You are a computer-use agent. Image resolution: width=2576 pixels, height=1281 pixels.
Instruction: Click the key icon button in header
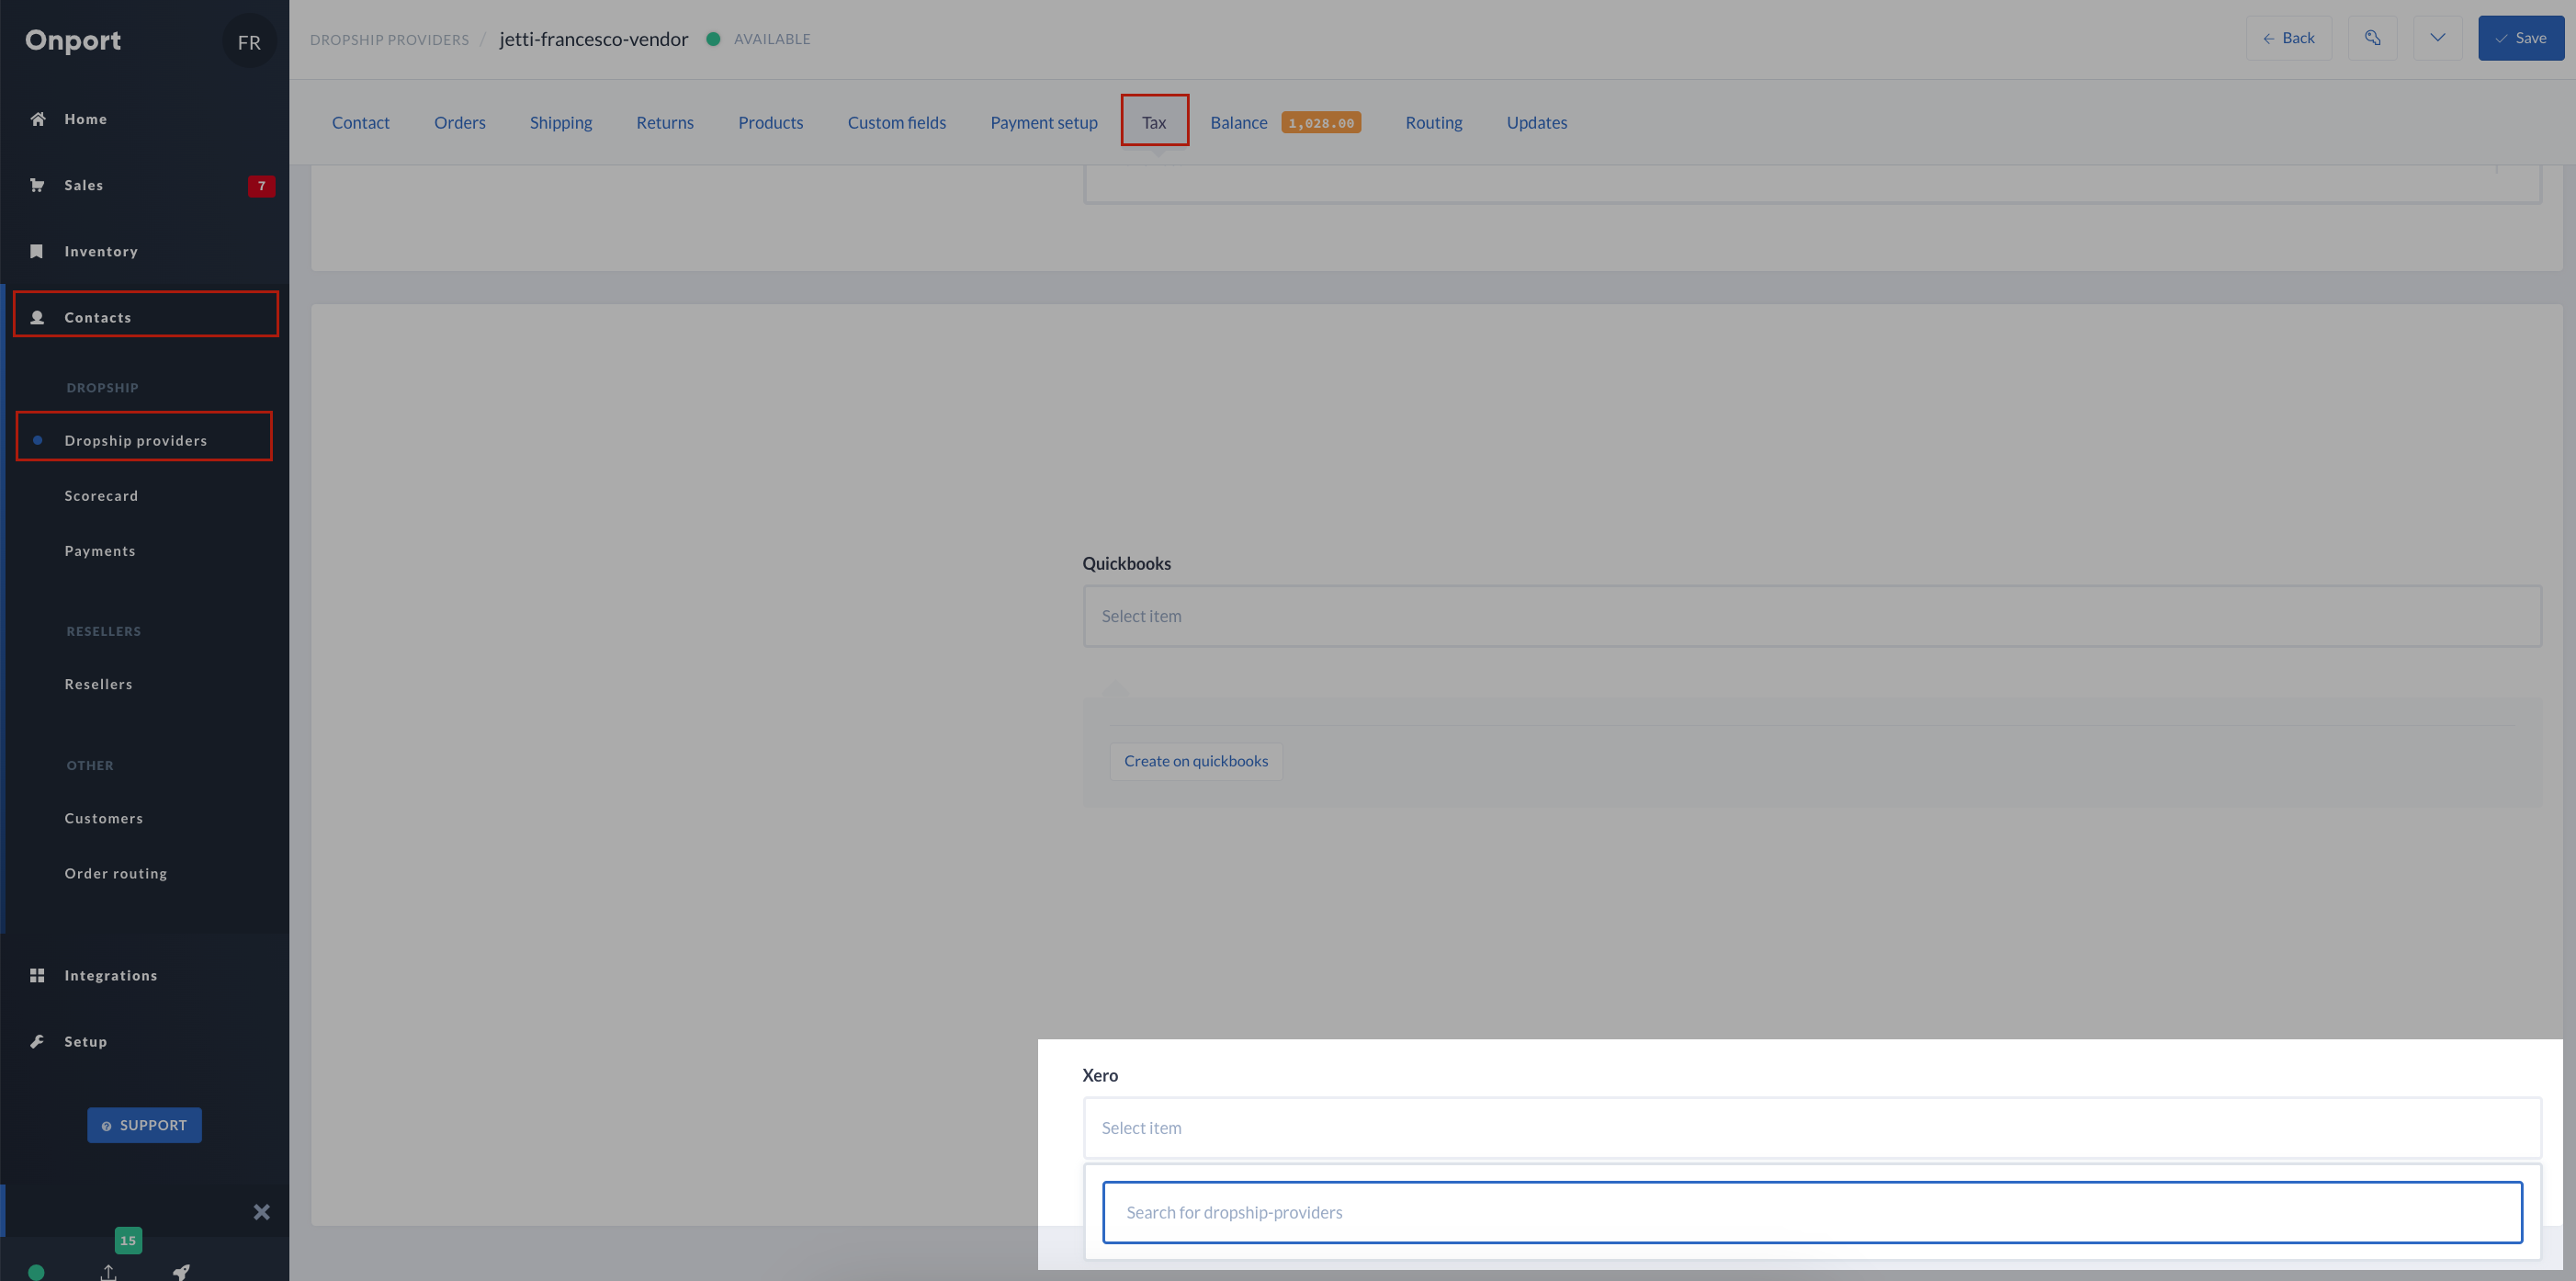(x=2372, y=38)
